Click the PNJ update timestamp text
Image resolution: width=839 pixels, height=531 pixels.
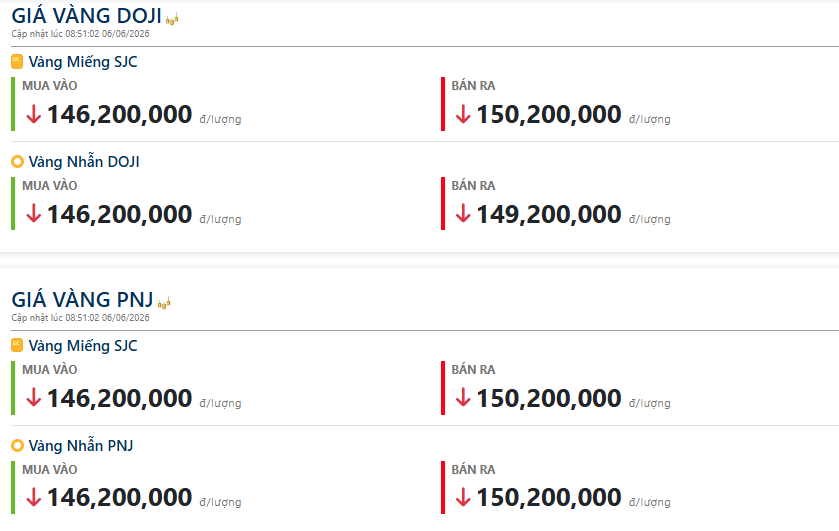[80, 317]
